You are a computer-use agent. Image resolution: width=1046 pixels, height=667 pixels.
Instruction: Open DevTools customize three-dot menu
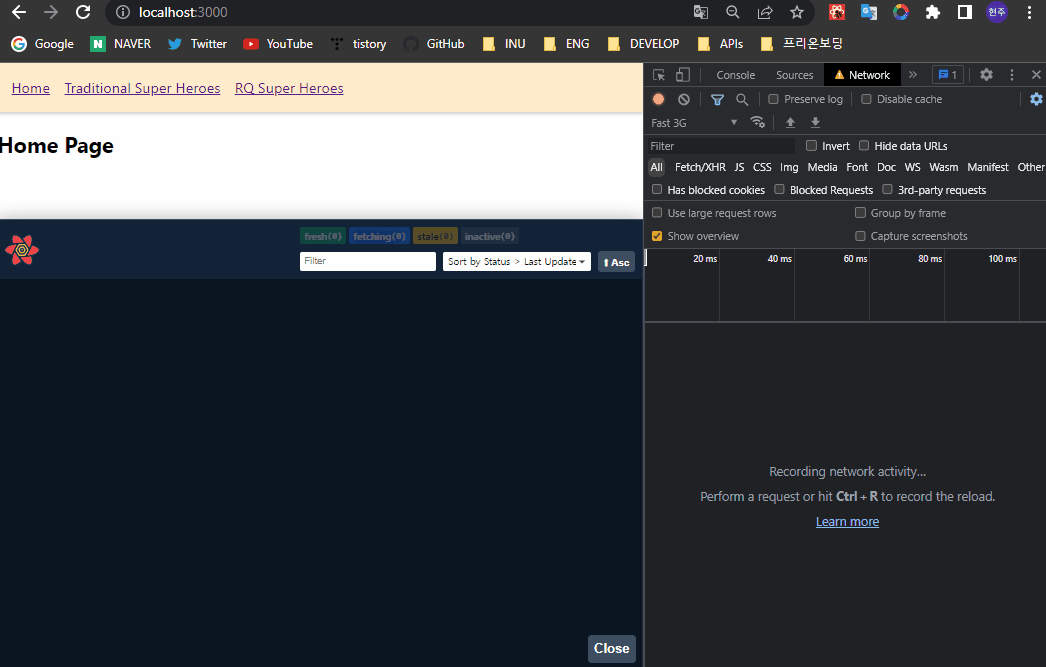point(1011,75)
